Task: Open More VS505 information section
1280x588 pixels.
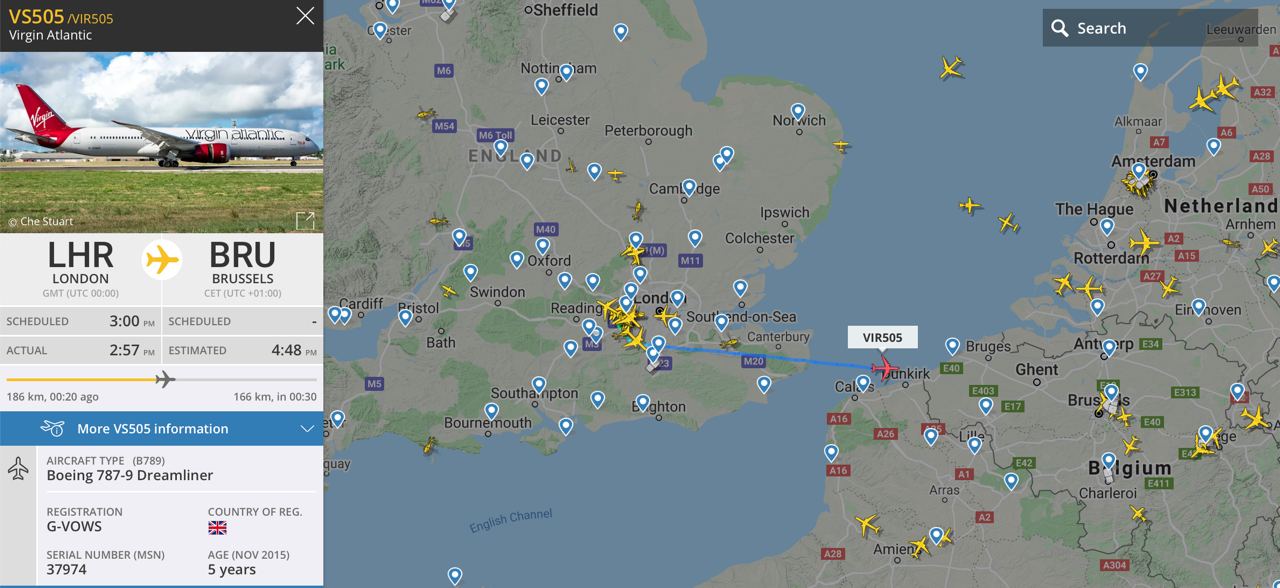Action: click(161, 428)
